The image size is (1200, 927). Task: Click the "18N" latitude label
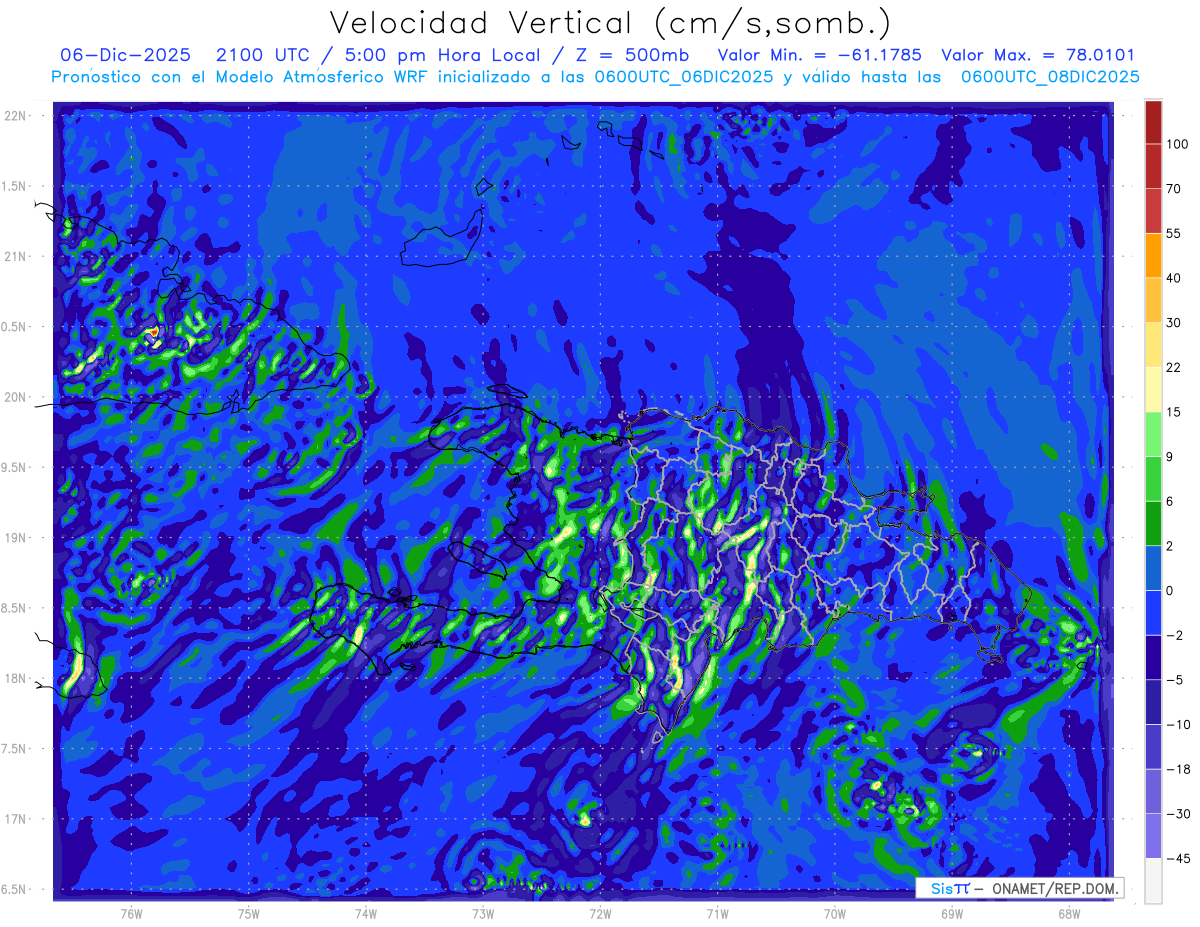[x=15, y=678]
